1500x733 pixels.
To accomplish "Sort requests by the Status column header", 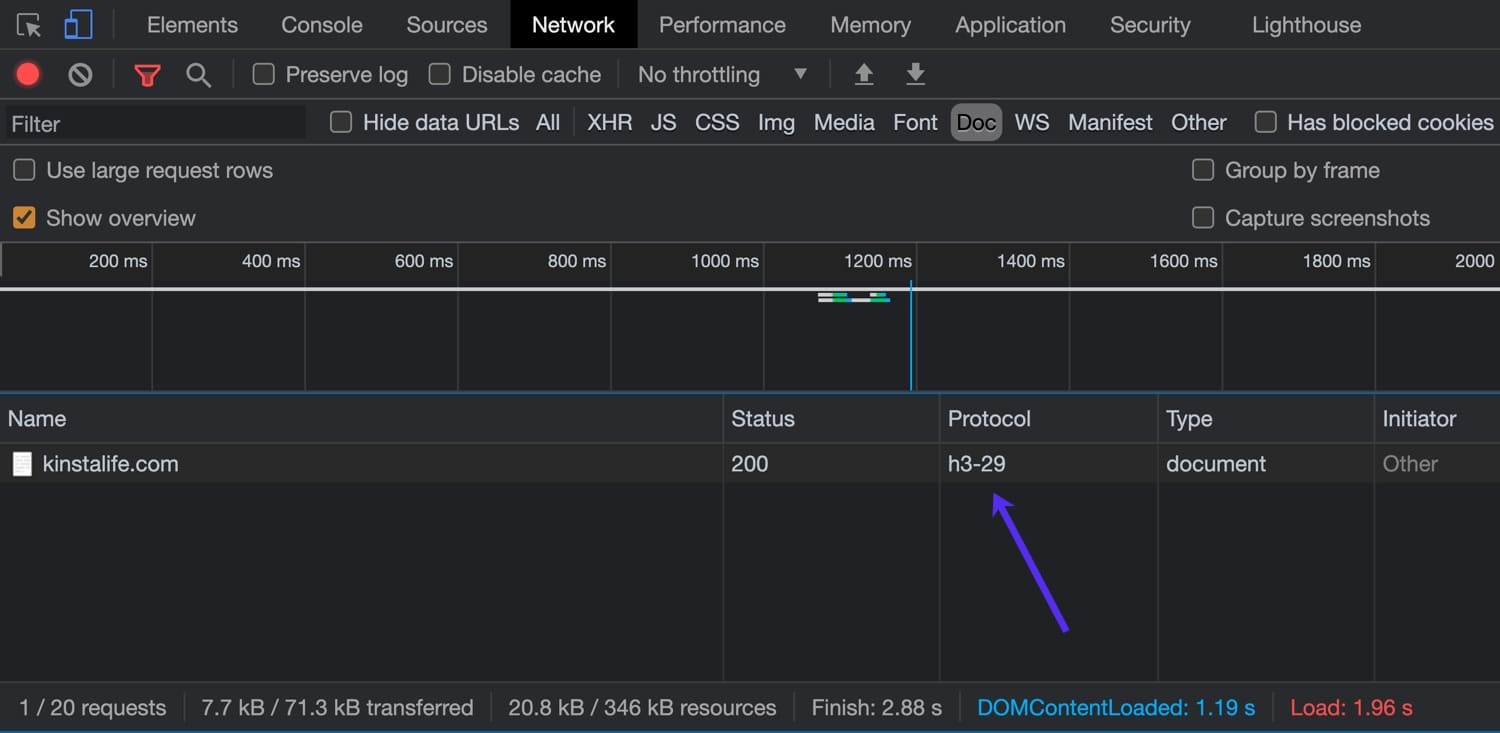I will pyautogui.click(x=763, y=419).
